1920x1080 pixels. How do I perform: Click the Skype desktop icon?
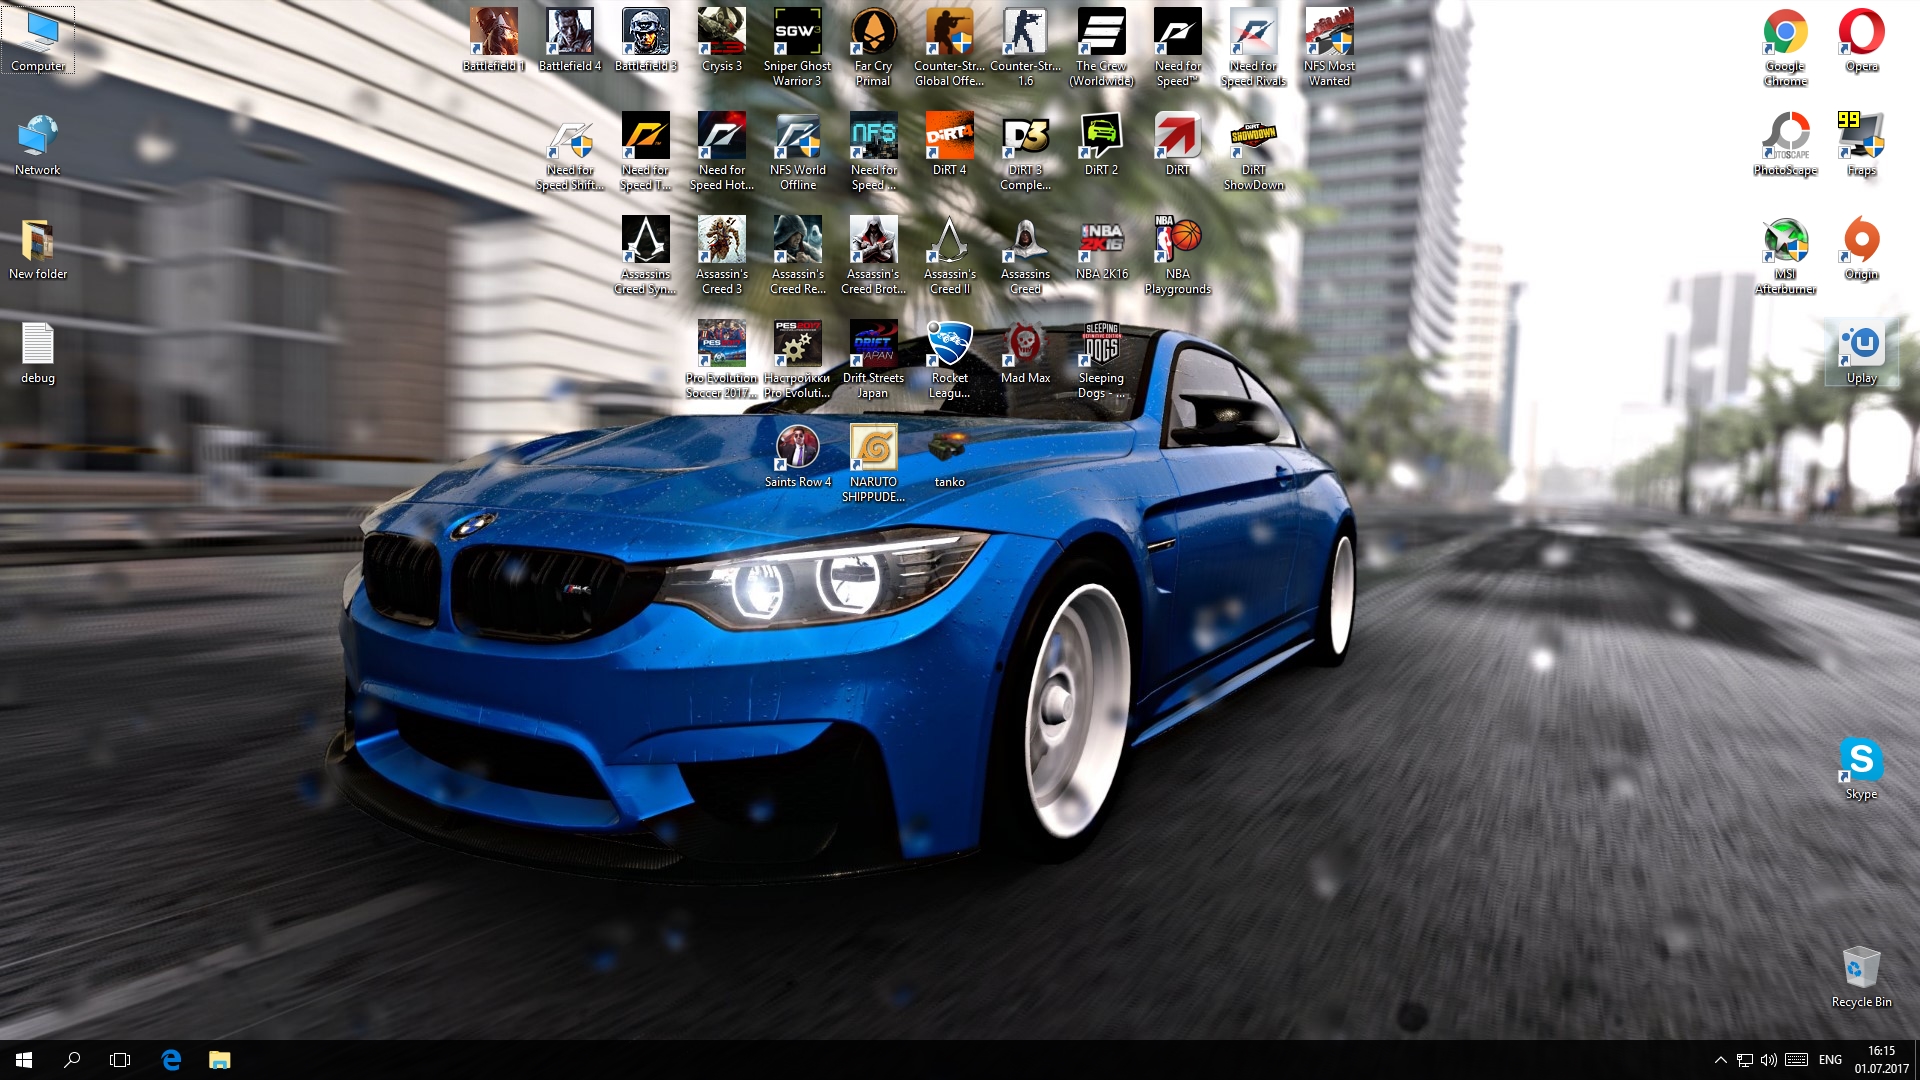[x=1861, y=761]
